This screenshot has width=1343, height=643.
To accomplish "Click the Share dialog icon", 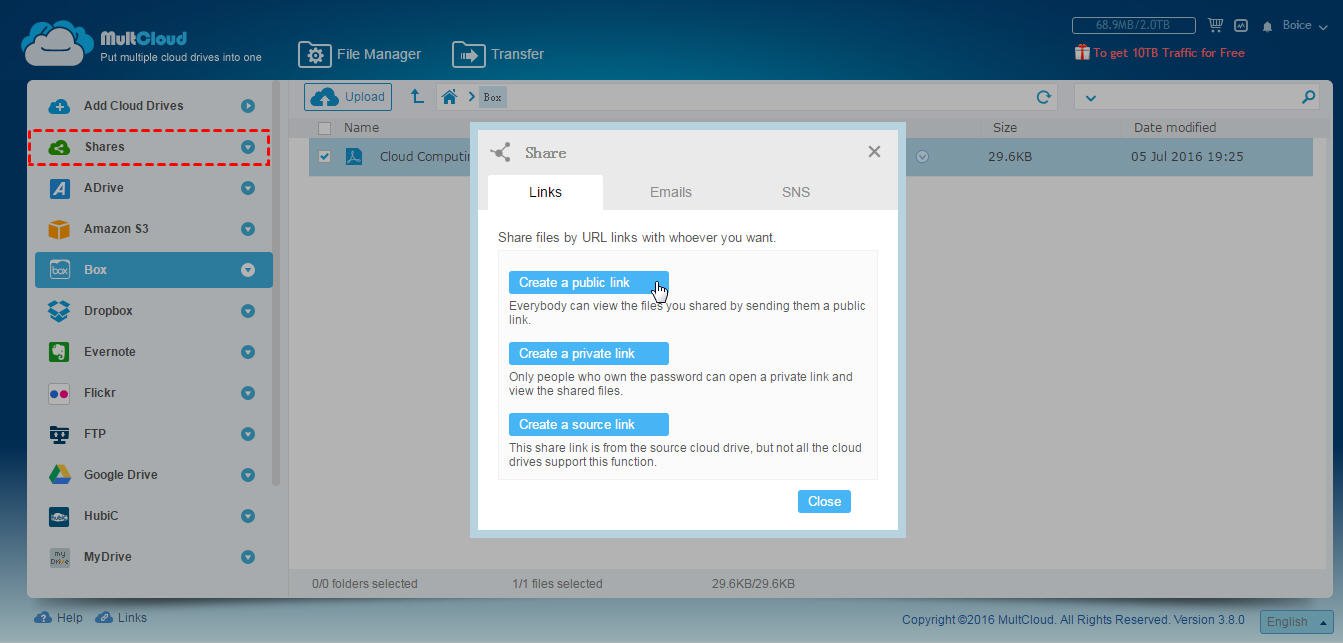I will pos(501,152).
